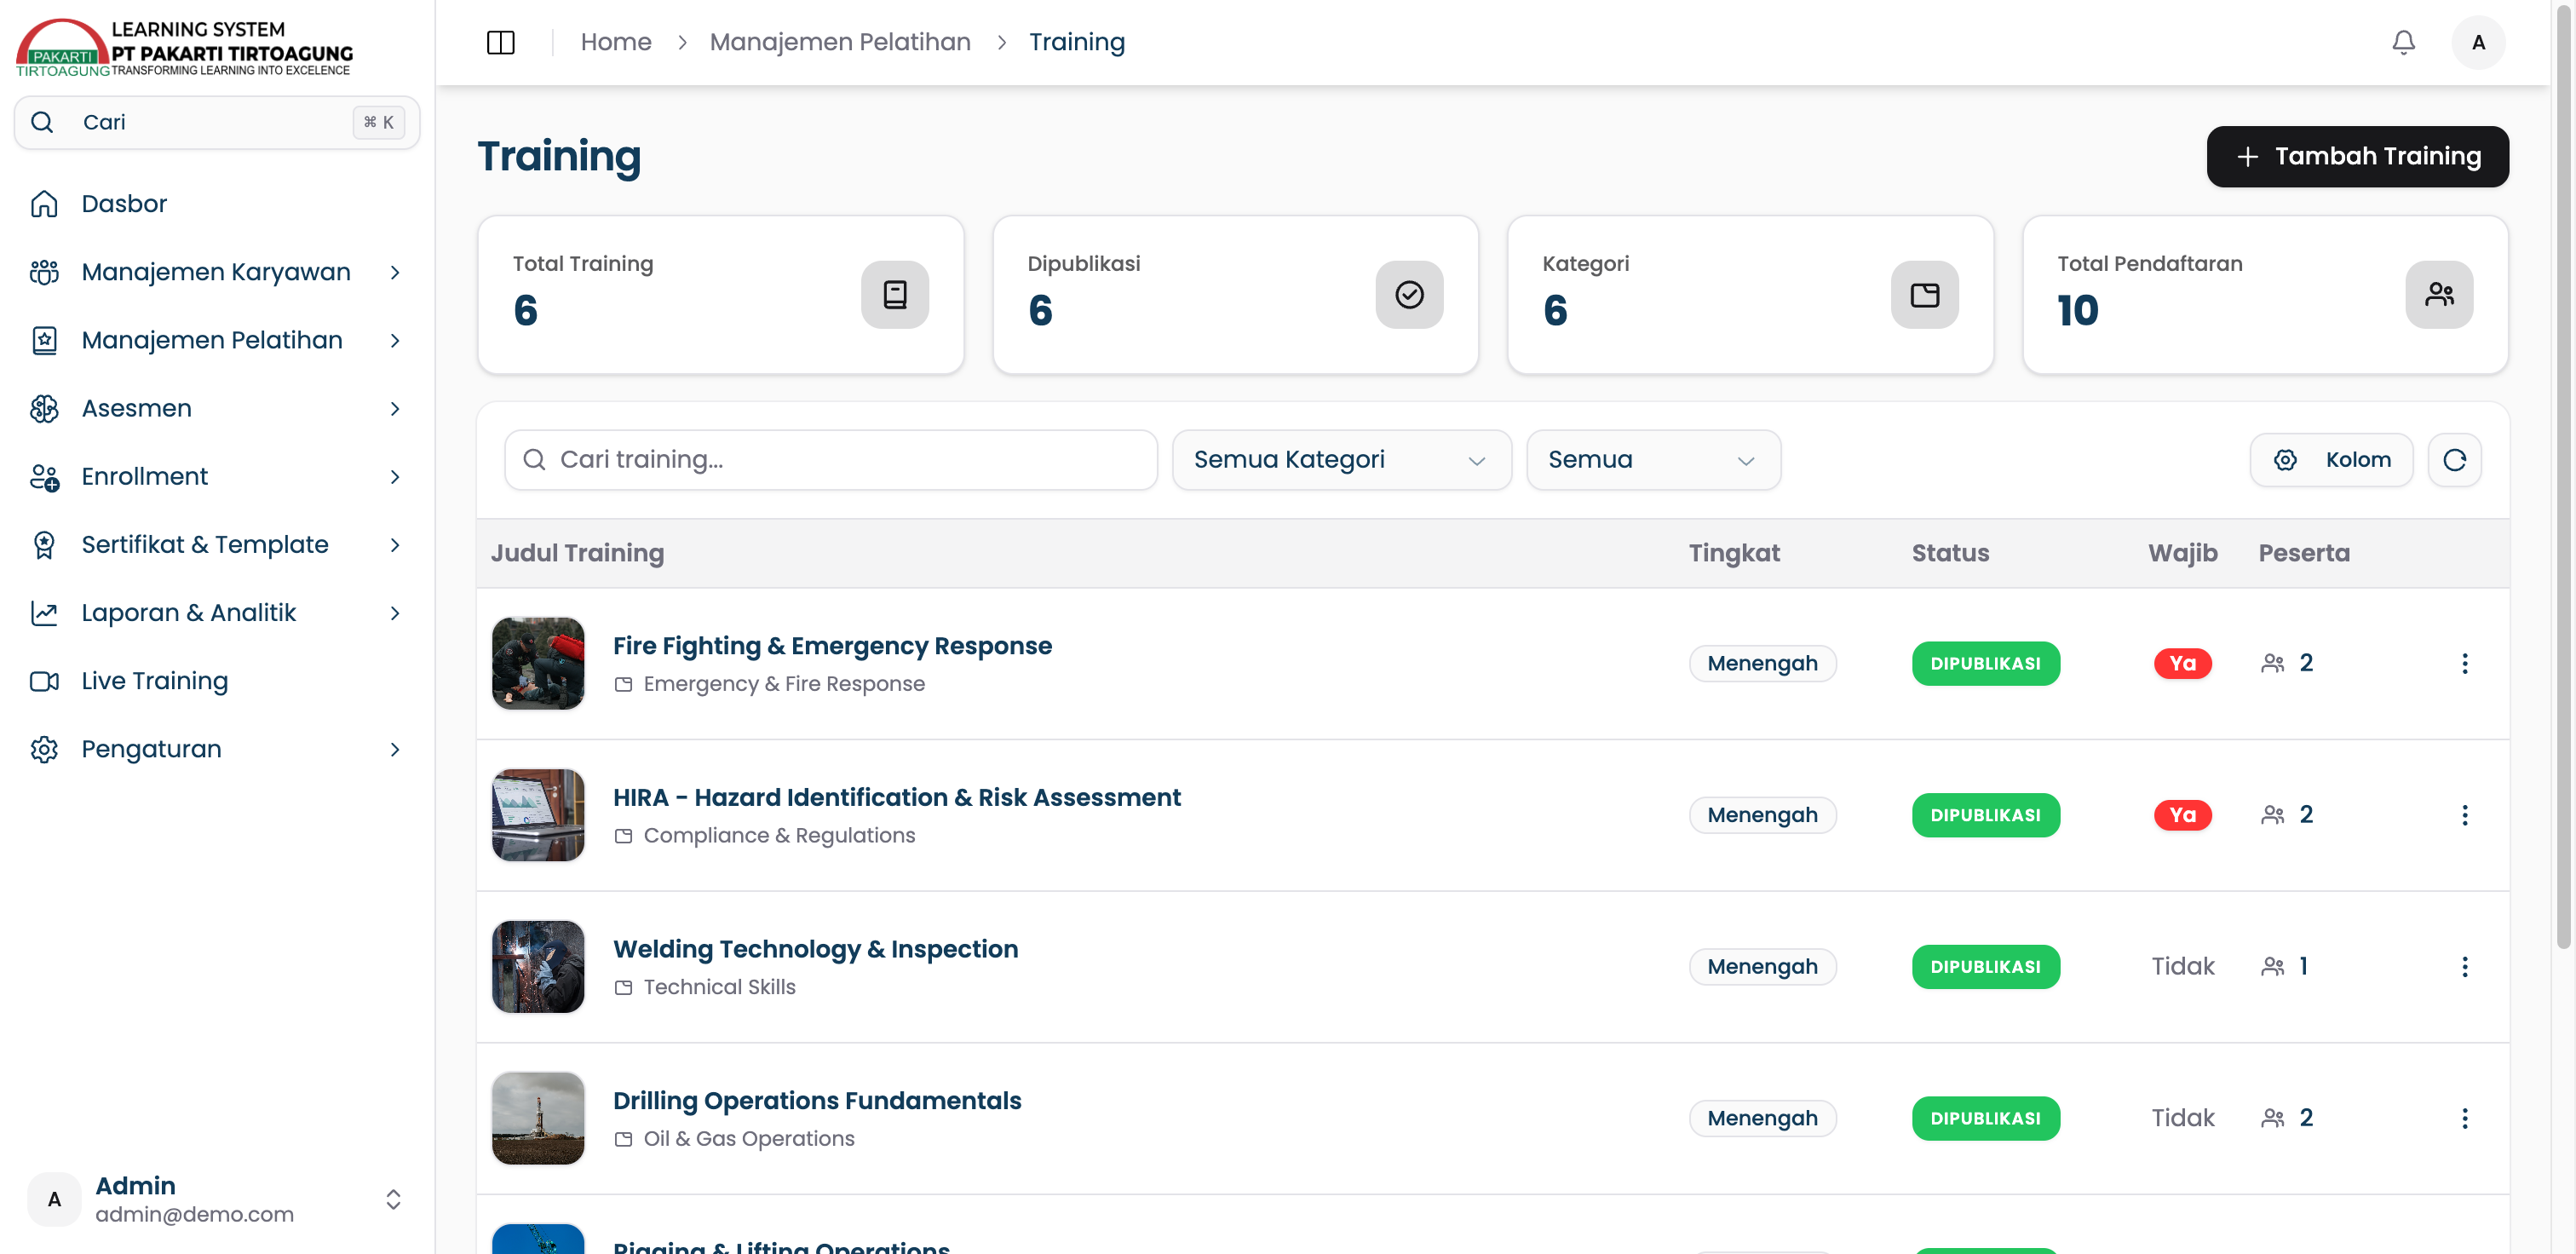This screenshot has height=1254, width=2576.
Task: Click the Live Training video icon
Action: pos(44,681)
